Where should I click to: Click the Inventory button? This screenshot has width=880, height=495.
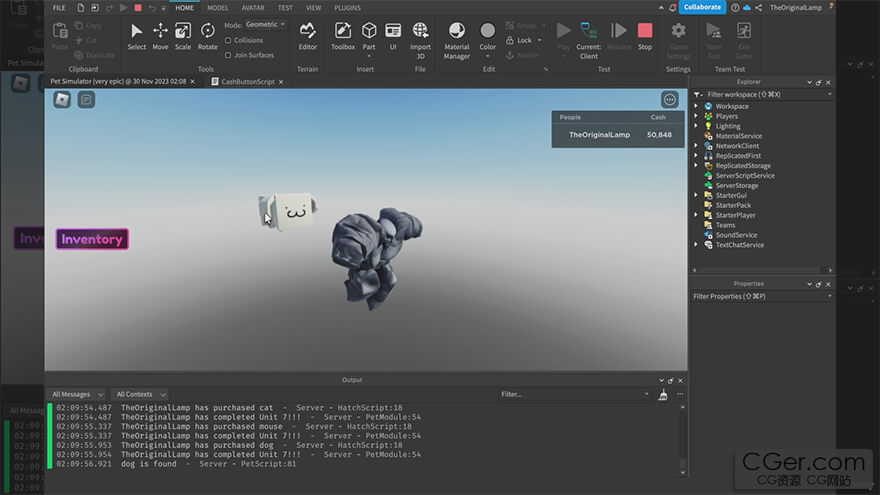(92, 239)
